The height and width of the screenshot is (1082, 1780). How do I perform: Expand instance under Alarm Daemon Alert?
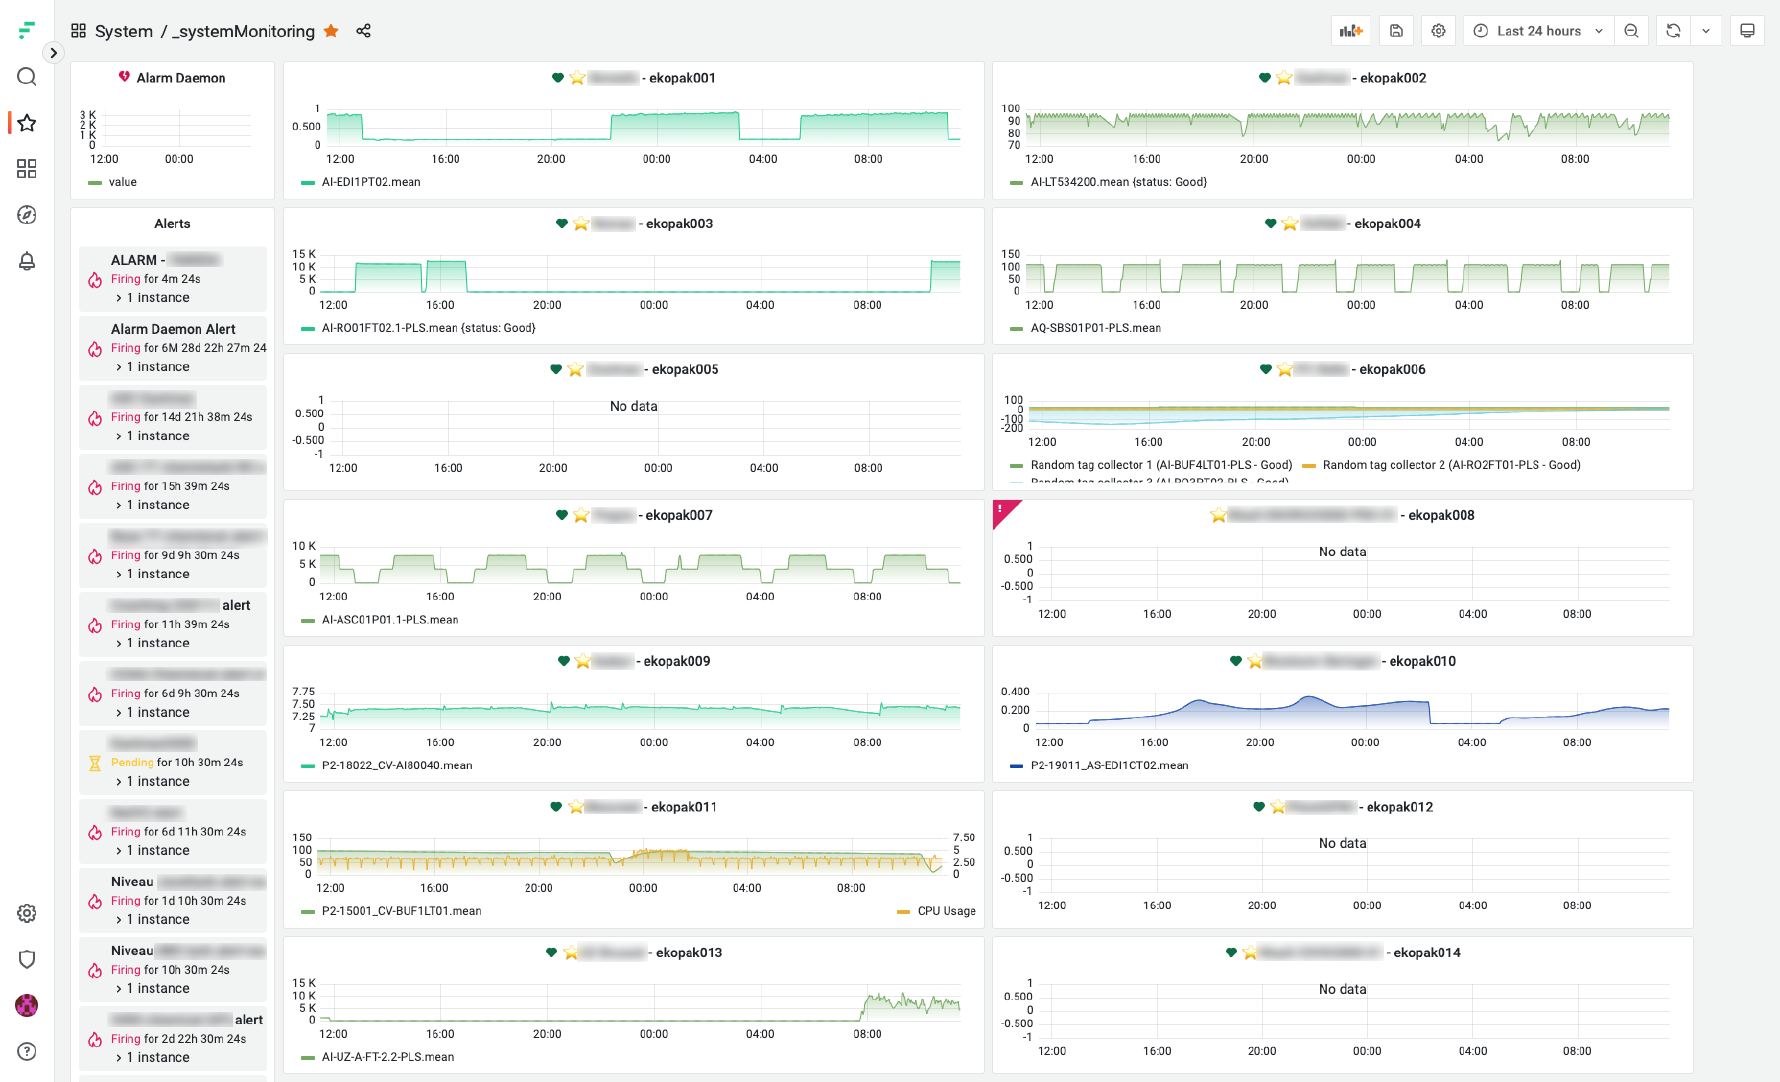coord(153,367)
